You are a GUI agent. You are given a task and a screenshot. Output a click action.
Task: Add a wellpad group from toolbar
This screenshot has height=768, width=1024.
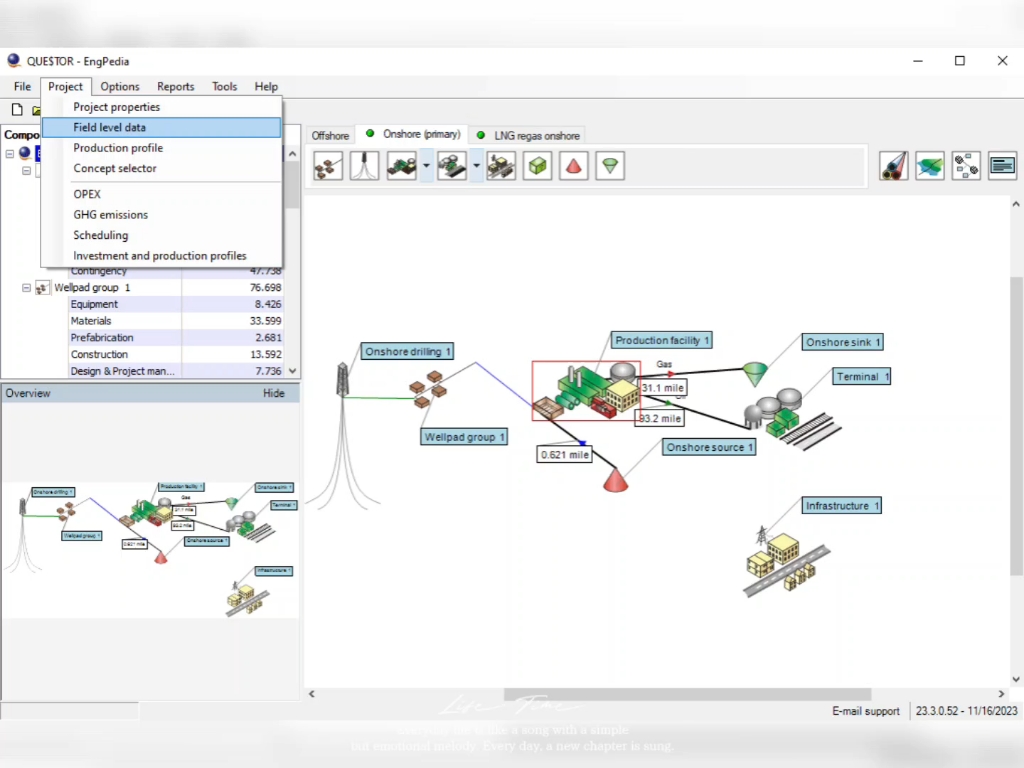[328, 166]
